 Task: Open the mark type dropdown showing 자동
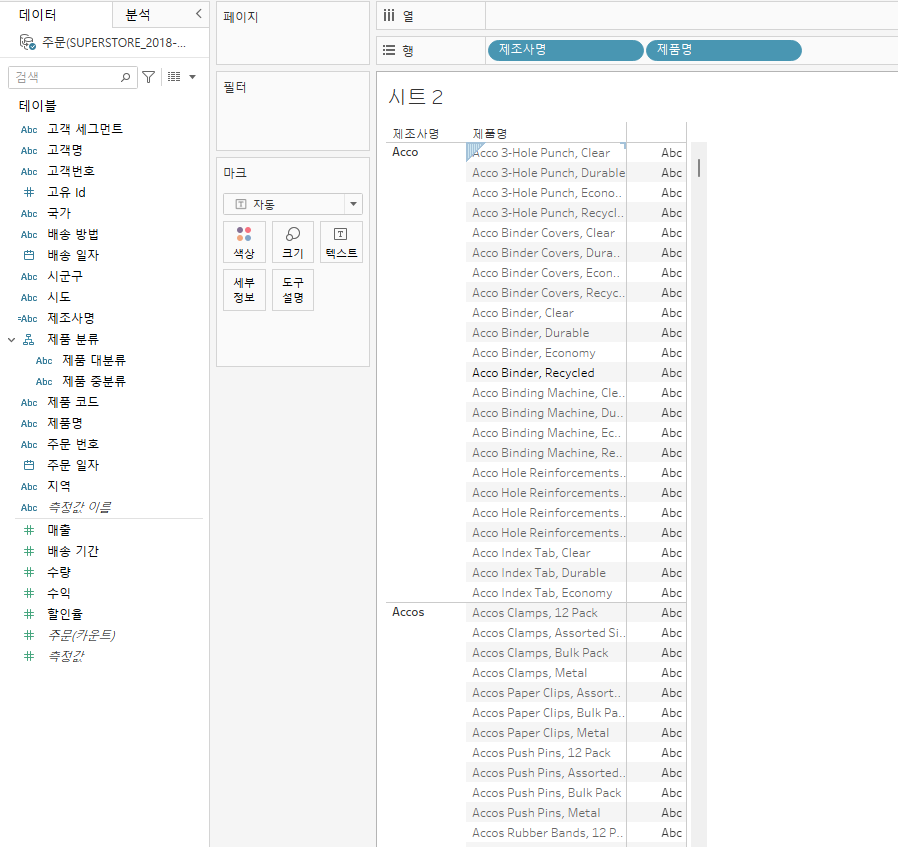click(293, 204)
